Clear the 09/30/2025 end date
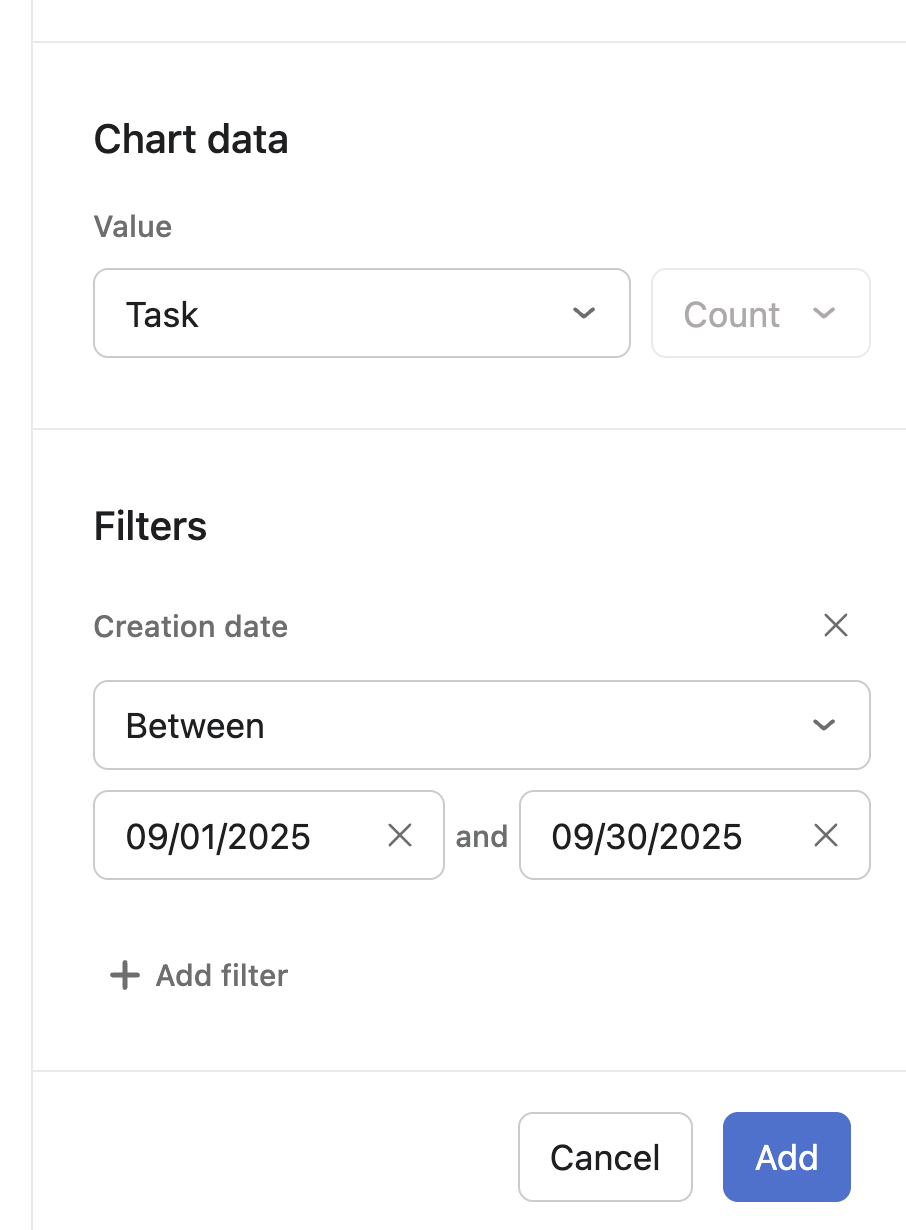Viewport: 906px width, 1230px height. point(825,836)
